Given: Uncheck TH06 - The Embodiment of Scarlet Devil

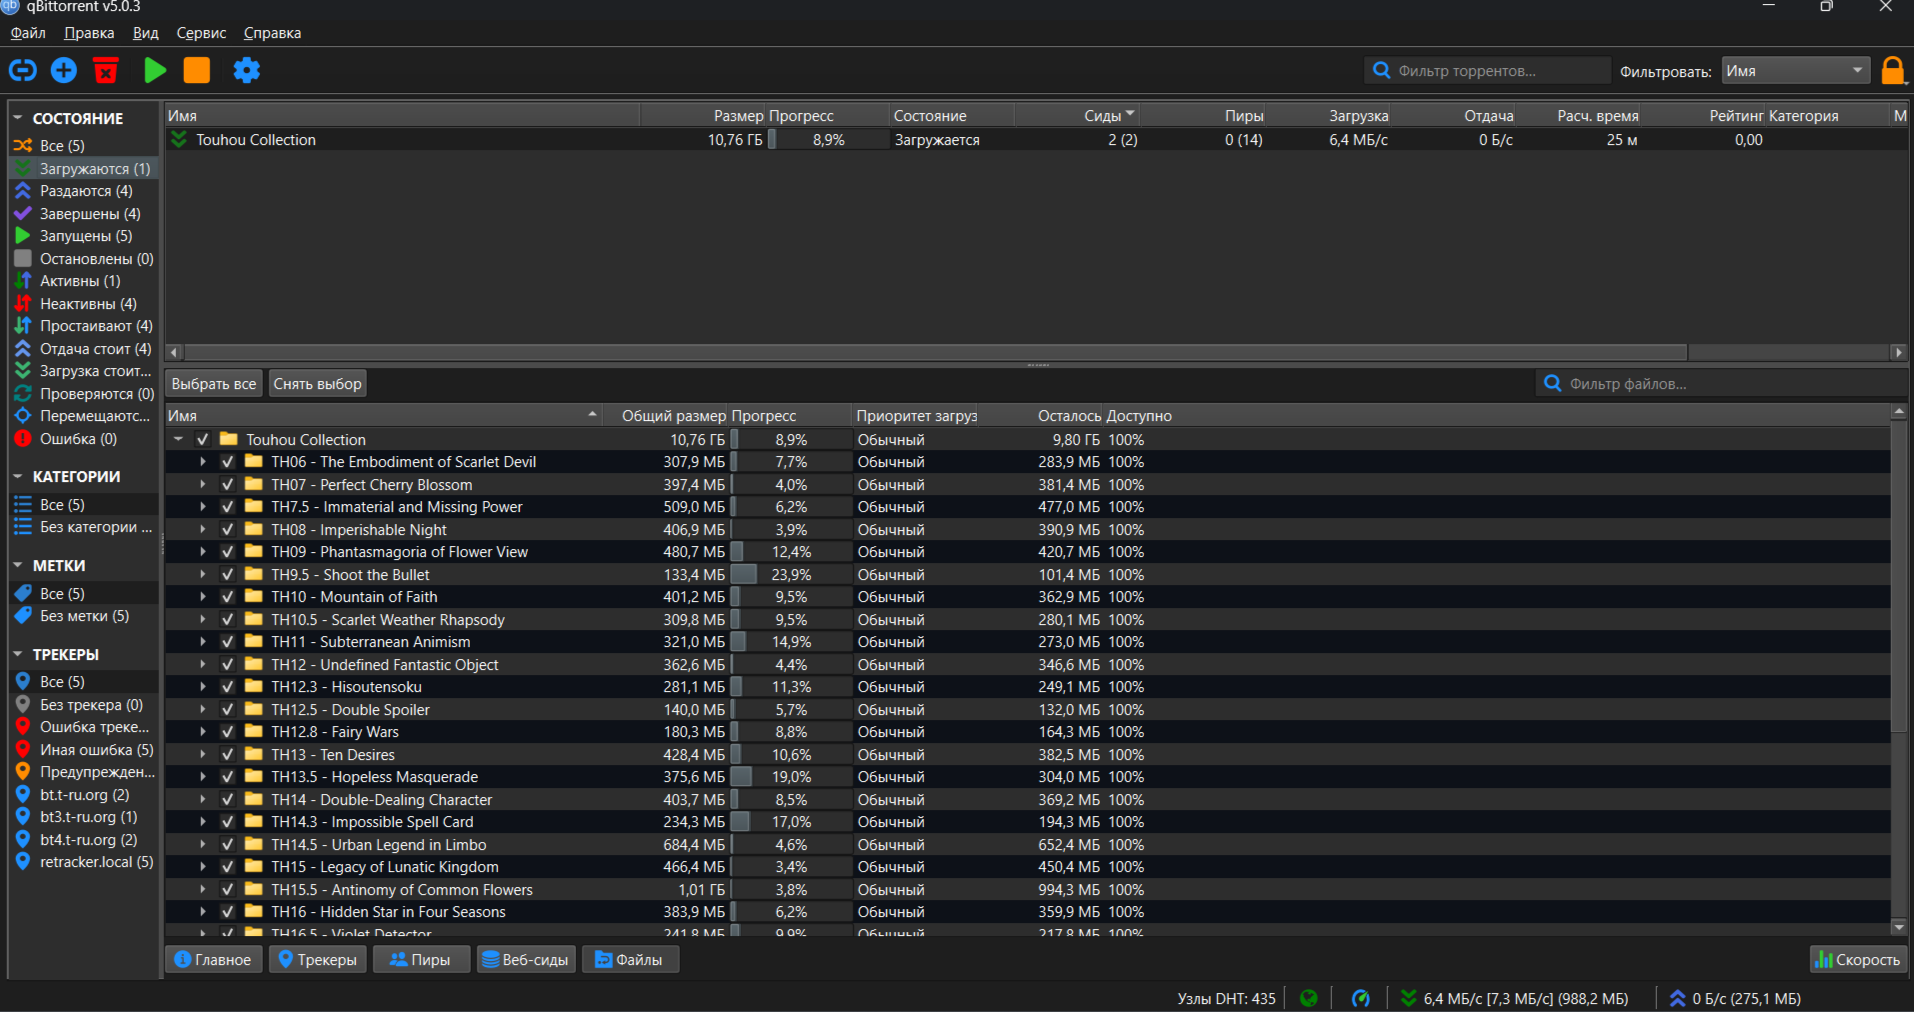Looking at the screenshot, I should pyautogui.click(x=228, y=462).
